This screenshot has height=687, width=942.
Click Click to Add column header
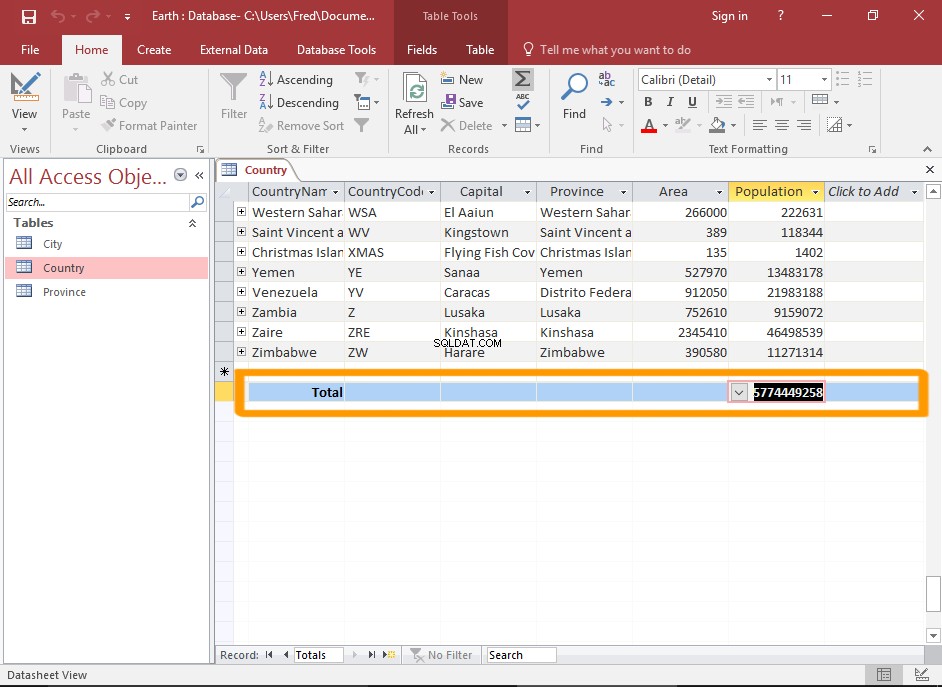coord(863,192)
